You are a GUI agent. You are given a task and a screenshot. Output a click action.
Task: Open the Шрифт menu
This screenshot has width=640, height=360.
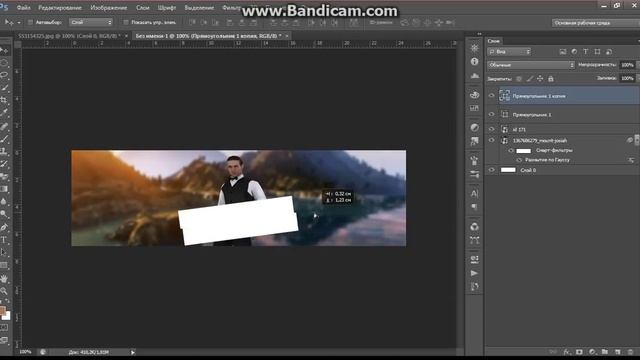click(x=167, y=8)
